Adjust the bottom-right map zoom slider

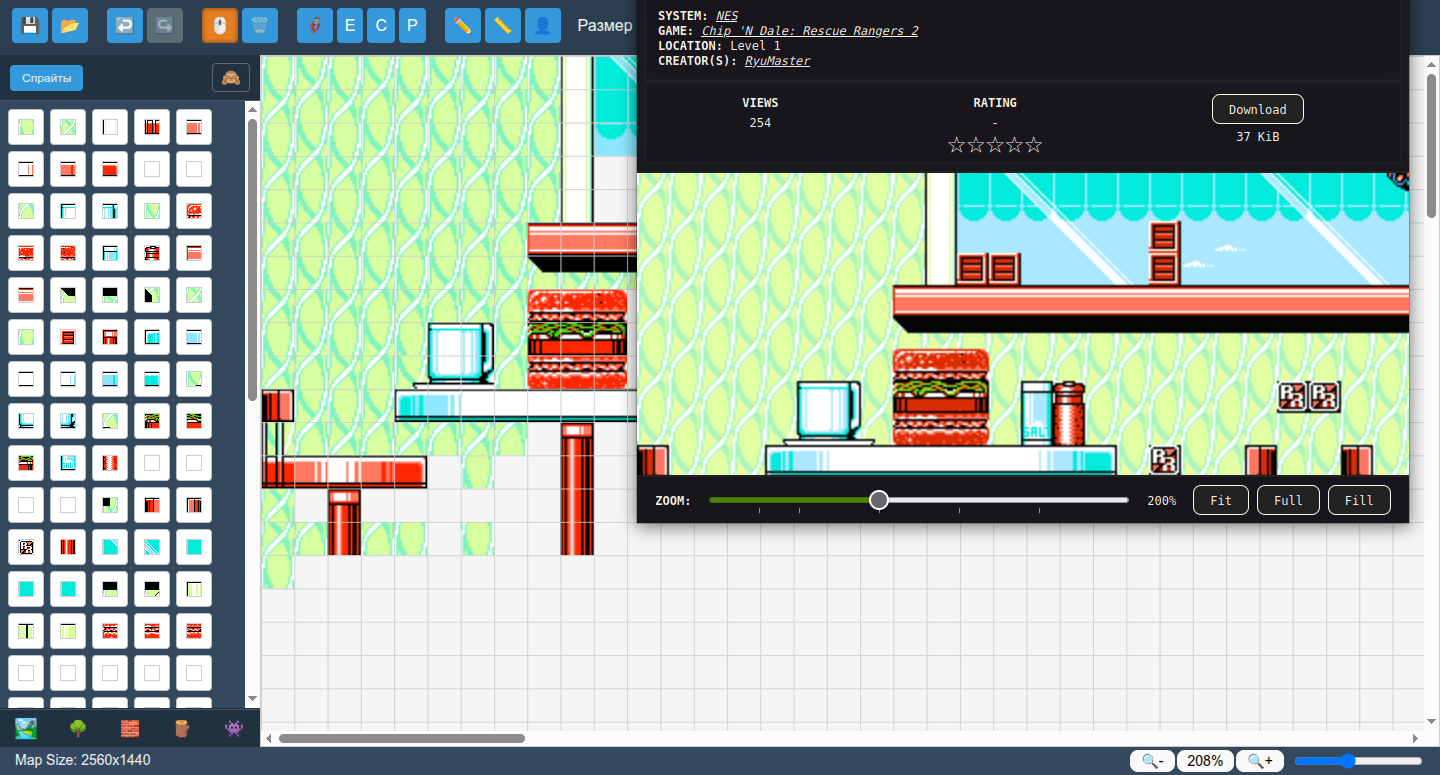click(x=1358, y=761)
